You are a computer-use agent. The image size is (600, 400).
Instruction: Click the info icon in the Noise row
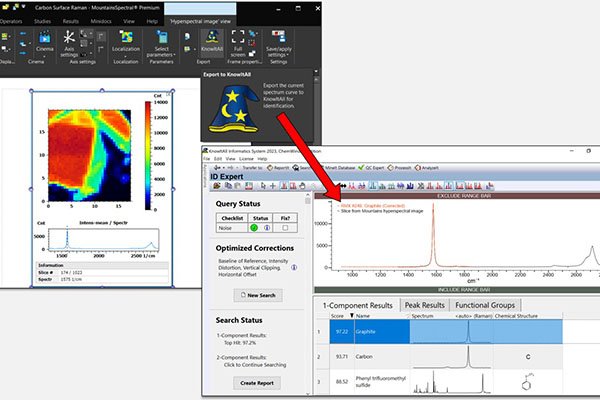pyautogui.click(x=267, y=228)
